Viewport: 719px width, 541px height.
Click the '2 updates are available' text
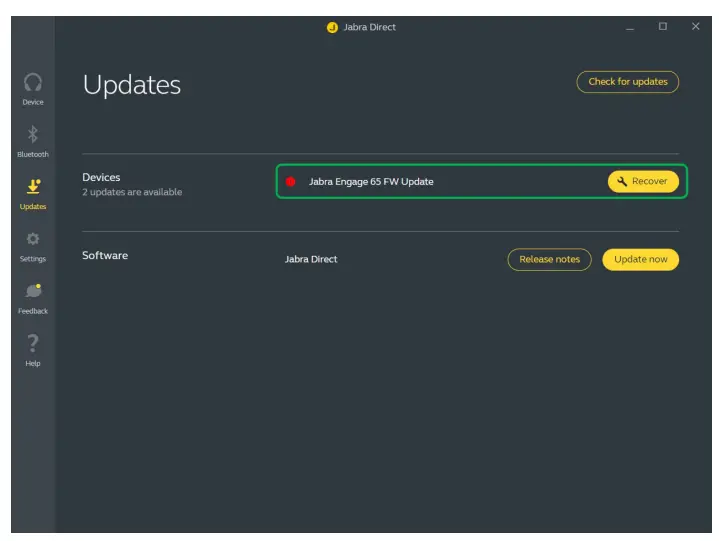pyautogui.click(x=132, y=192)
